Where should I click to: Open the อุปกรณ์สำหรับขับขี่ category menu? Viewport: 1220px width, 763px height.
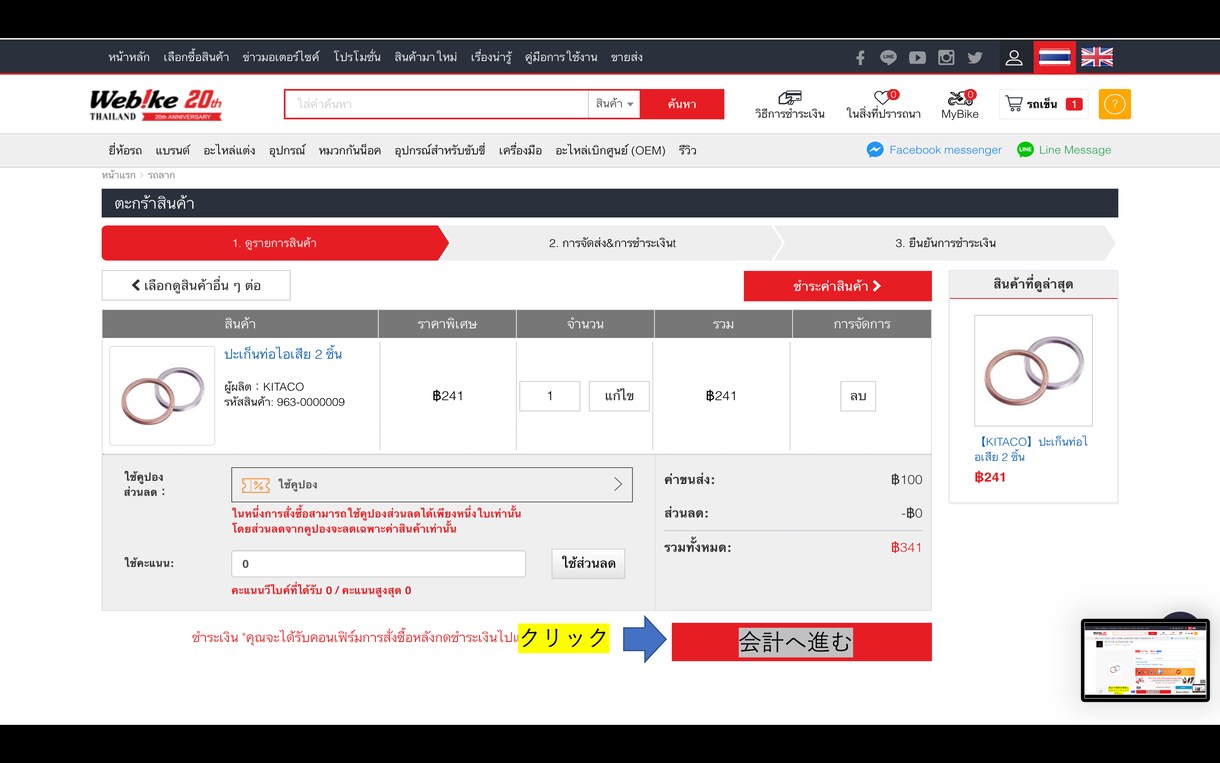click(440, 150)
